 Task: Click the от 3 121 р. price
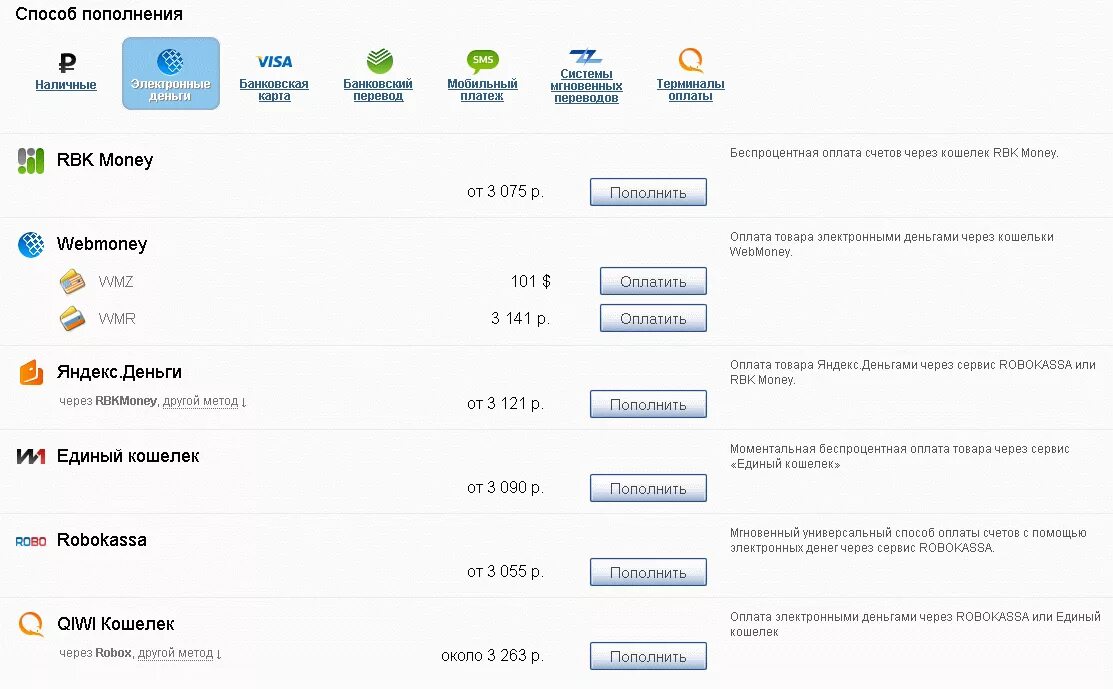[x=505, y=404]
